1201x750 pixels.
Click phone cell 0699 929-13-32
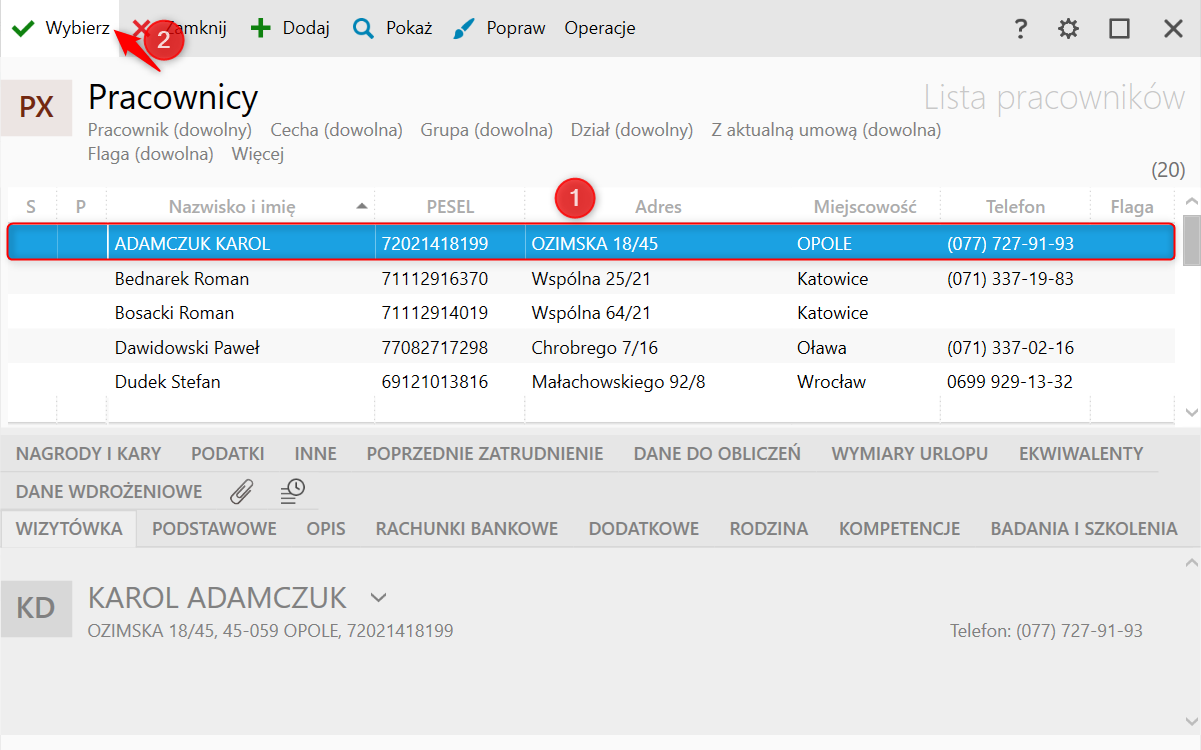1010,382
